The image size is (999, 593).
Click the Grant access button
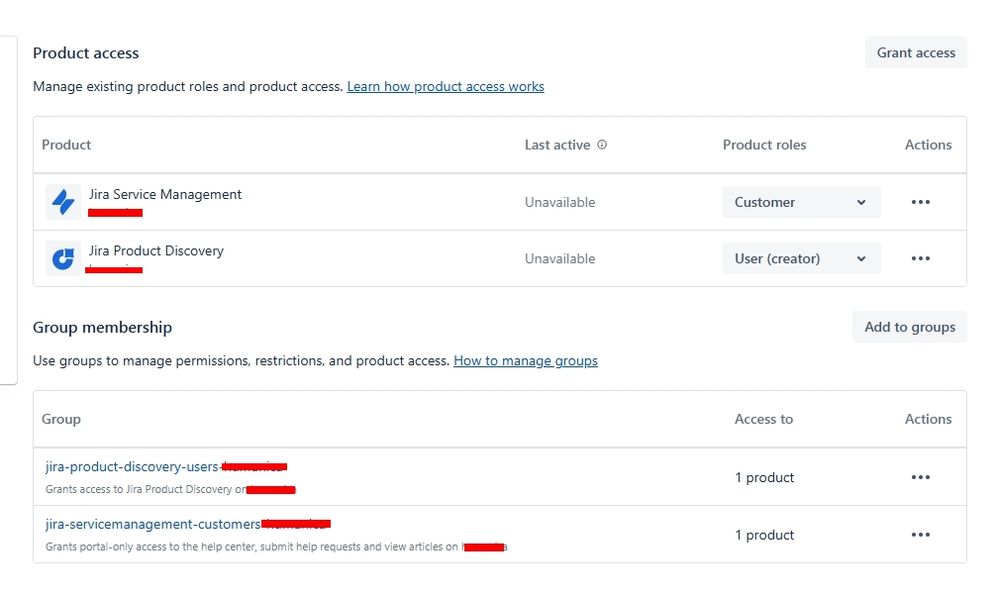pyautogui.click(x=916, y=53)
